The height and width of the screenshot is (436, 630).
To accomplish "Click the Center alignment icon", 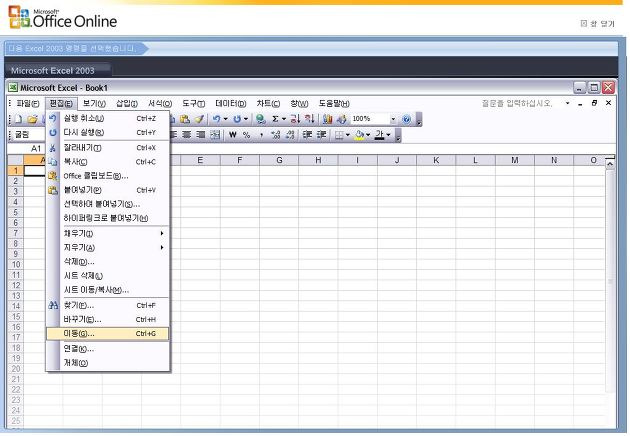I will (x=187, y=135).
